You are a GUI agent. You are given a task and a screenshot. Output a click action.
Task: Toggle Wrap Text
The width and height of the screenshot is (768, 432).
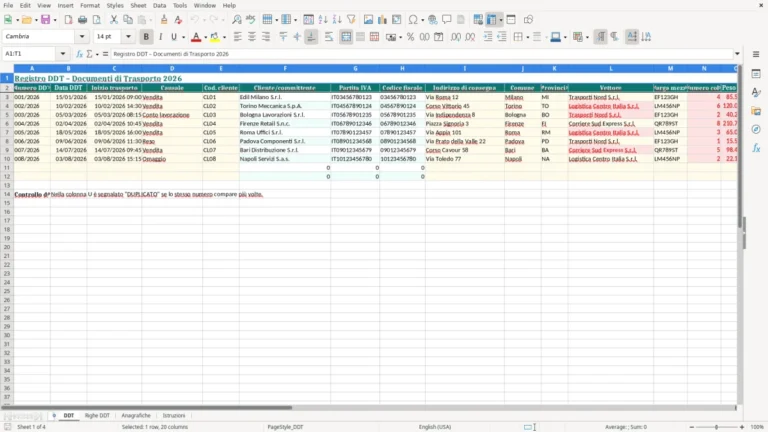(329, 37)
